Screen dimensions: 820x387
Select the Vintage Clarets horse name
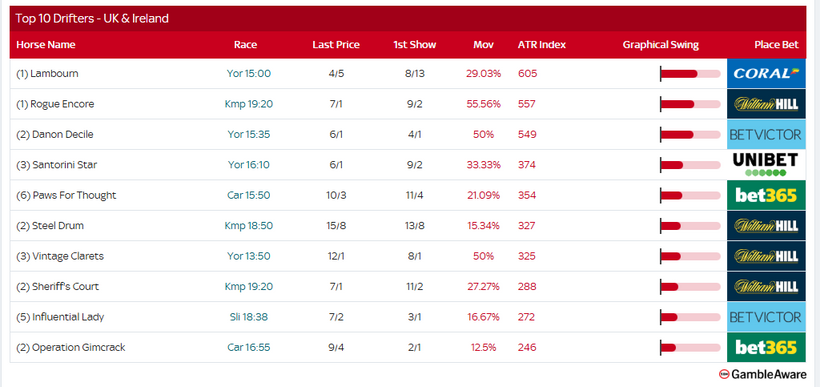pyautogui.click(x=68, y=256)
